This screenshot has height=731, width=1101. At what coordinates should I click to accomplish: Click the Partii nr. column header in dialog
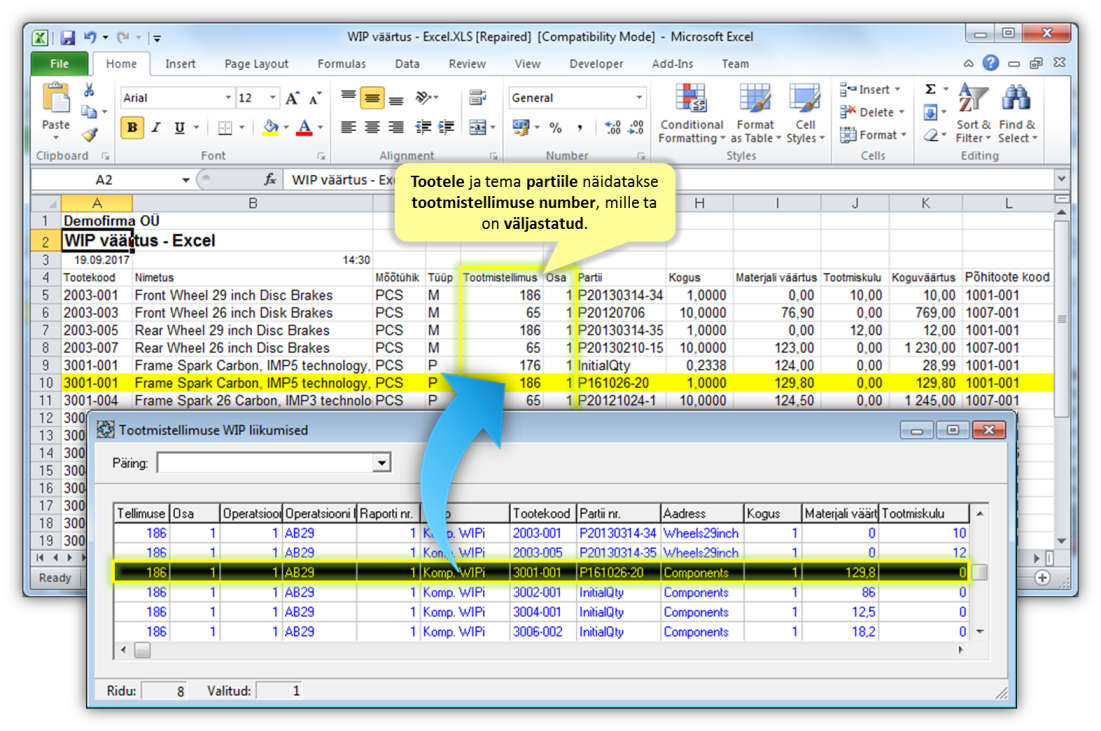point(618,513)
